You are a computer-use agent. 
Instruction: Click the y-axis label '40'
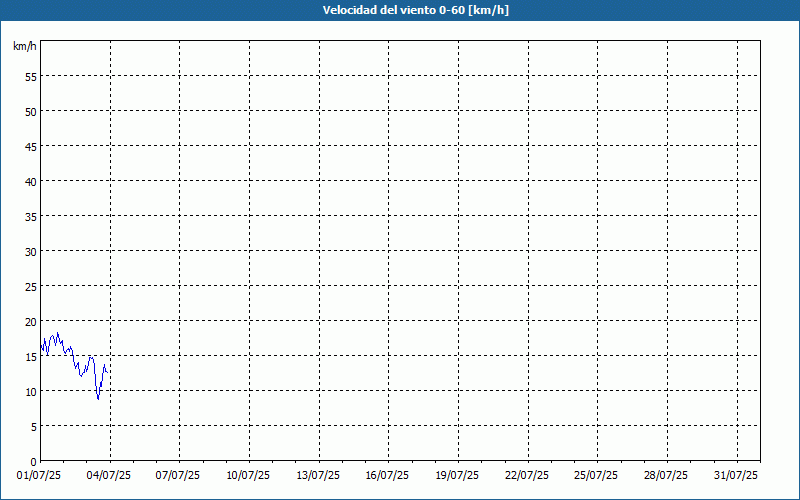[31, 182]
